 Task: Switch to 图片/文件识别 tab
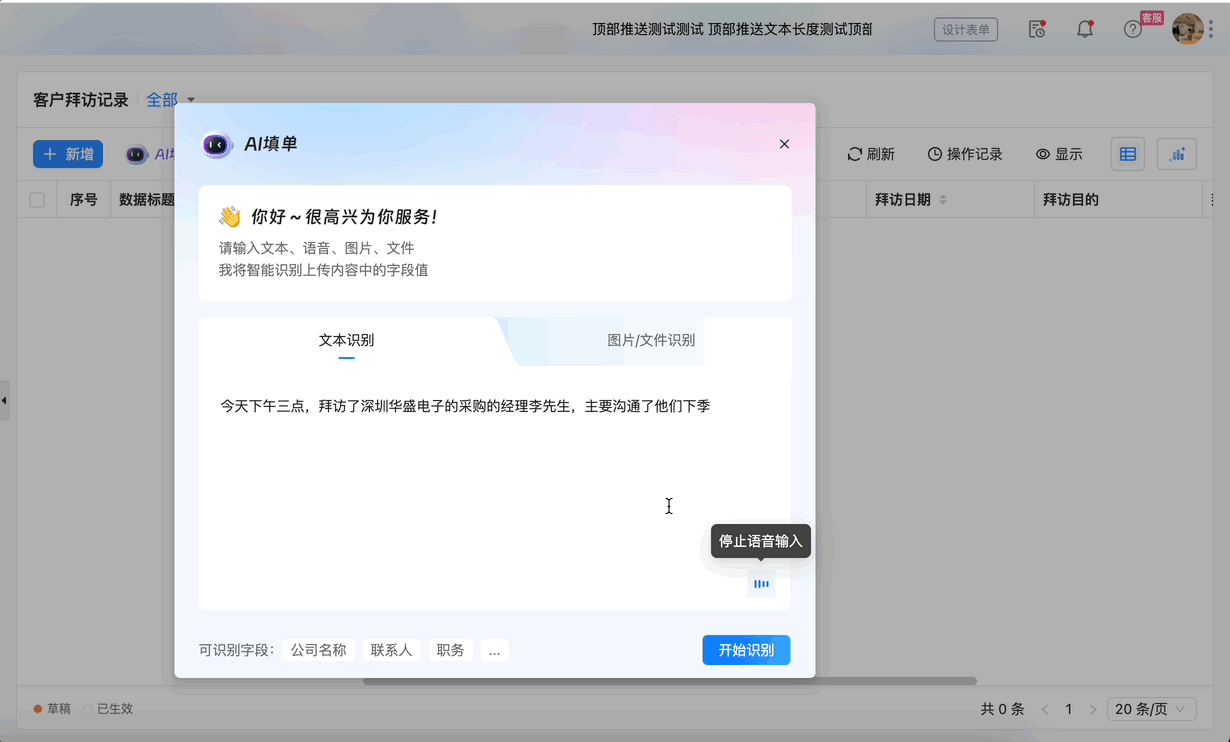(x=651, y=340)
